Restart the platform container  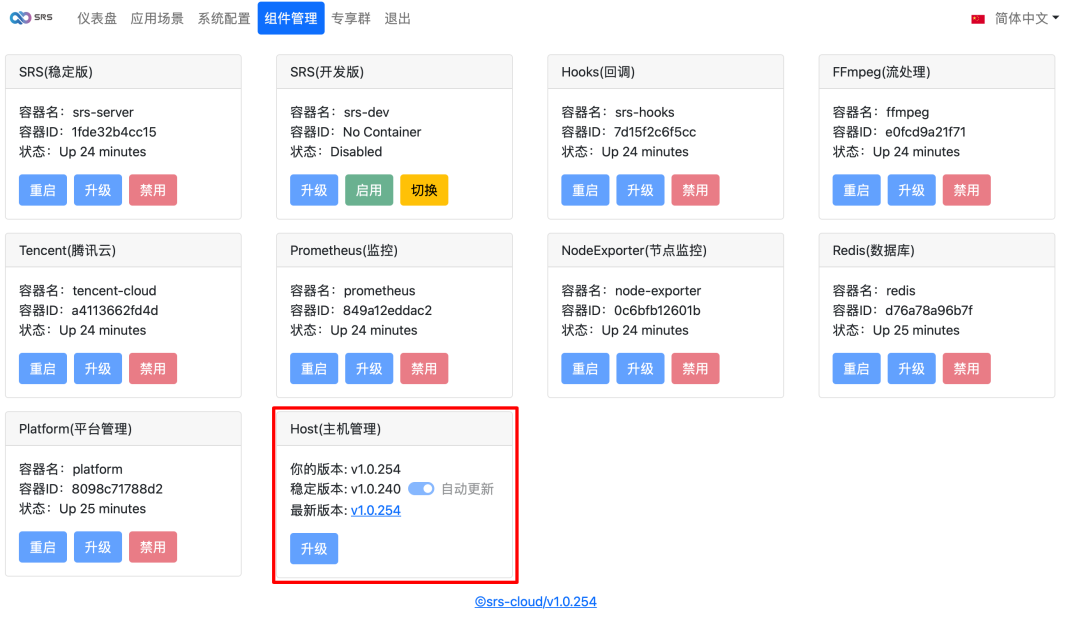pos(43,547)
